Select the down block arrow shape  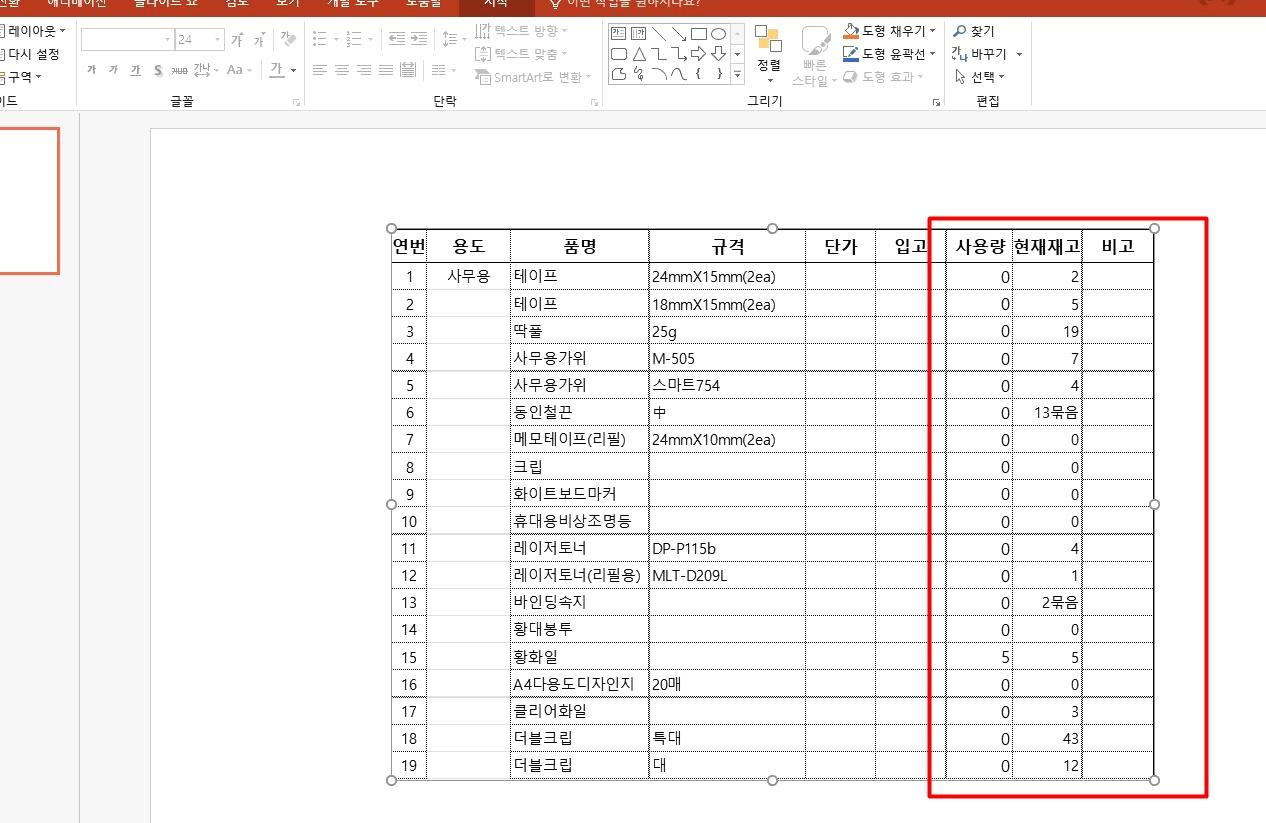[x=718, y=54]
